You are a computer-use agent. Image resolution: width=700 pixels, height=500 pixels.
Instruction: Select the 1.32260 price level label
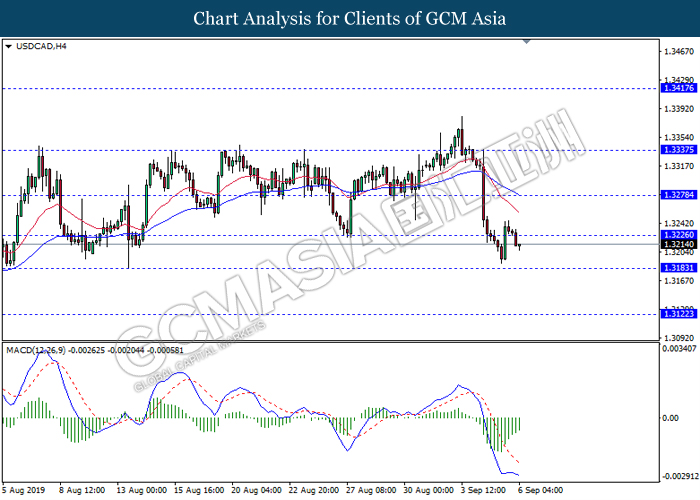[678, 235]
